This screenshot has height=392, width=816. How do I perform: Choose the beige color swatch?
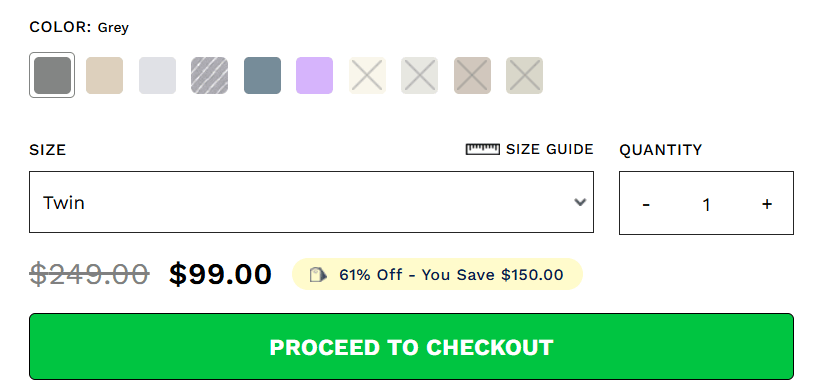click(105, 75)
